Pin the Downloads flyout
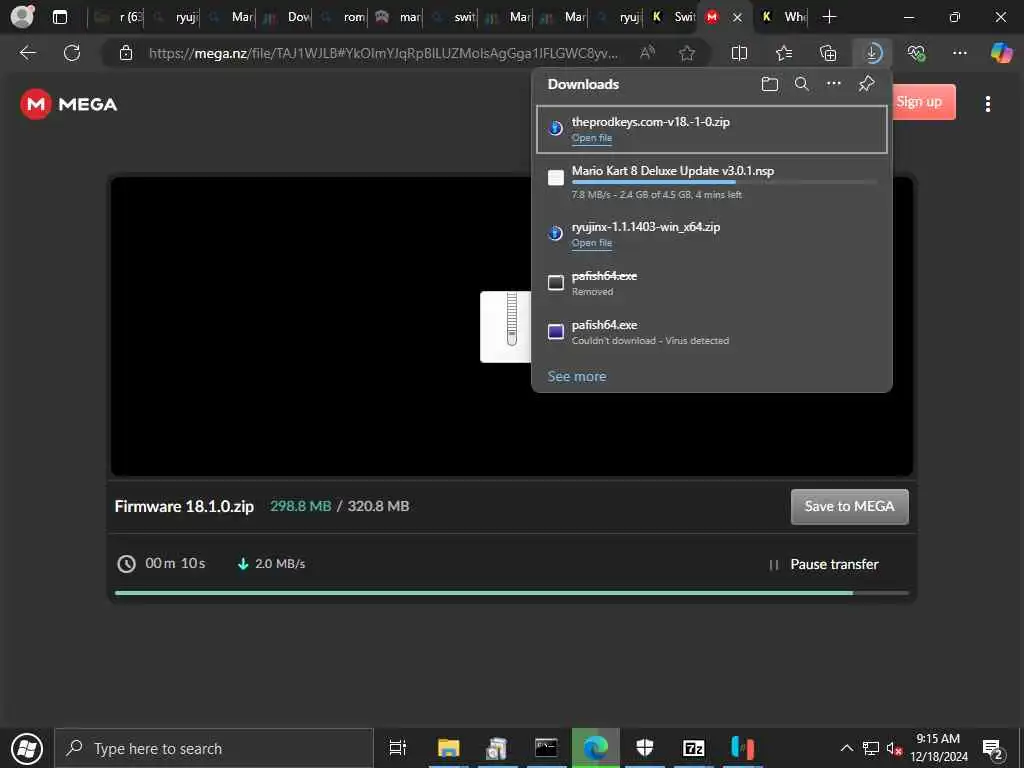1024x768 pixels. point(867,84)
